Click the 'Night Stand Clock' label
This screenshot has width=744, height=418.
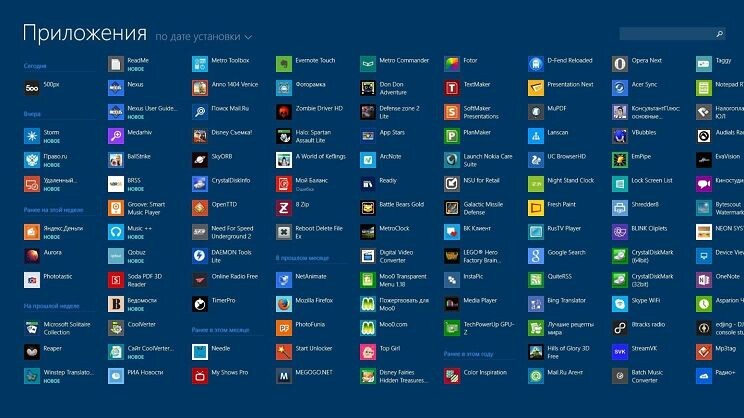(x=571, y=180)
